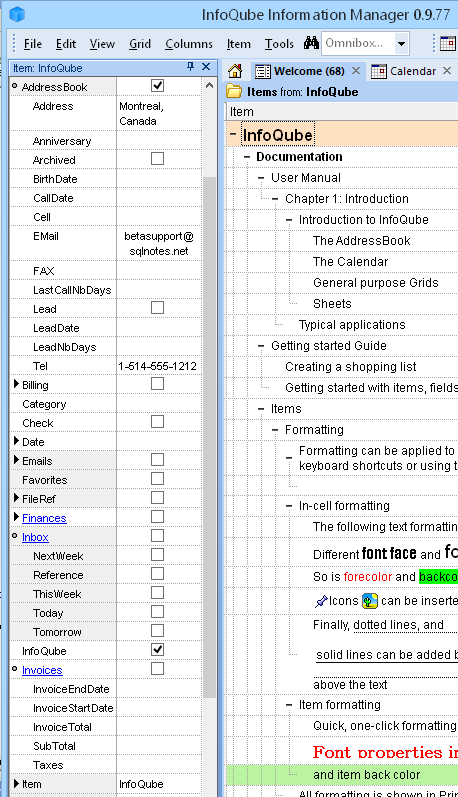Click the properties panel scrollbar thumb

(x=209, y=437)
